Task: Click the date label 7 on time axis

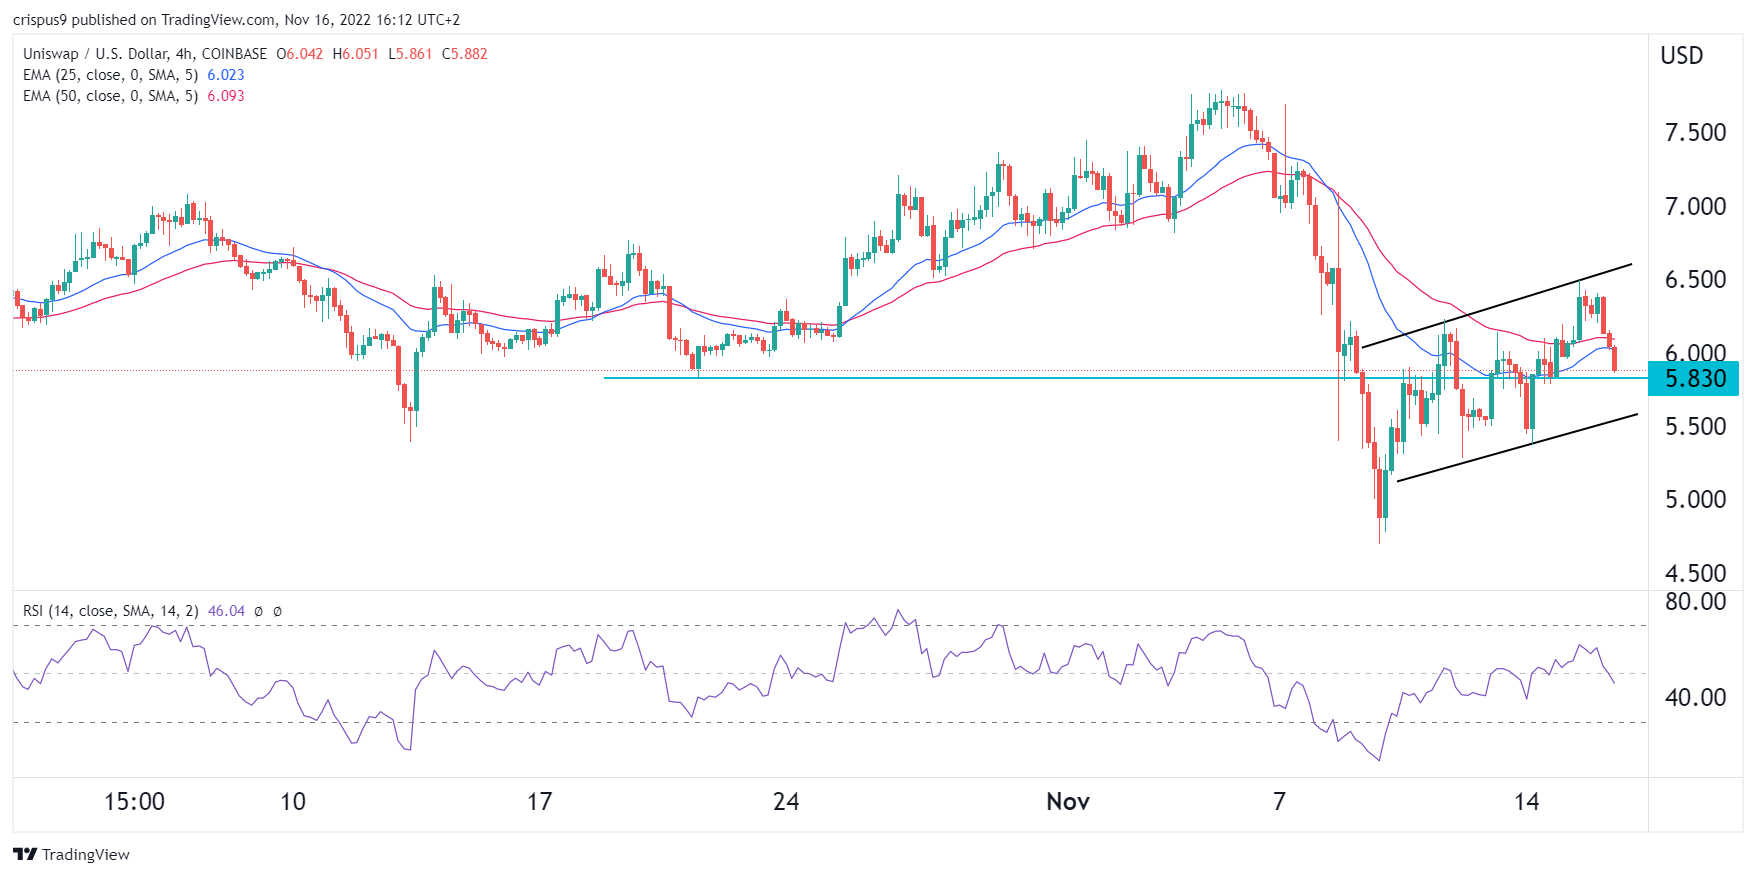Action: click(1279, 802)
